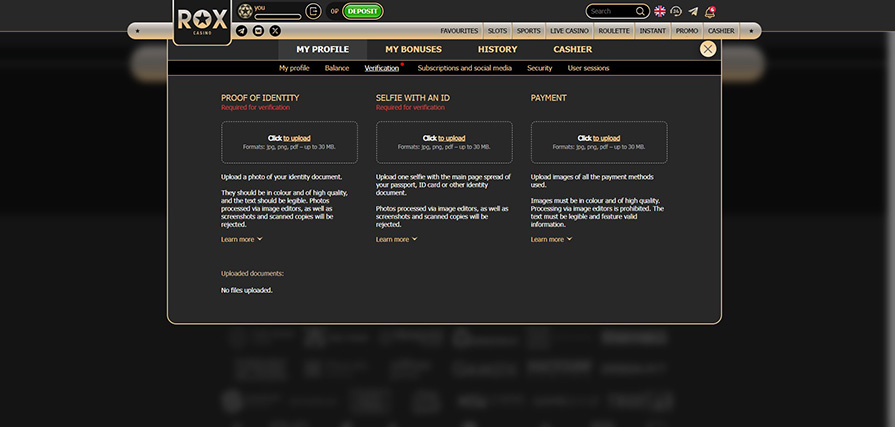Click 'No files uploaded.' text
This screenshot has width=895, height=427.
(x=247, y=290)
